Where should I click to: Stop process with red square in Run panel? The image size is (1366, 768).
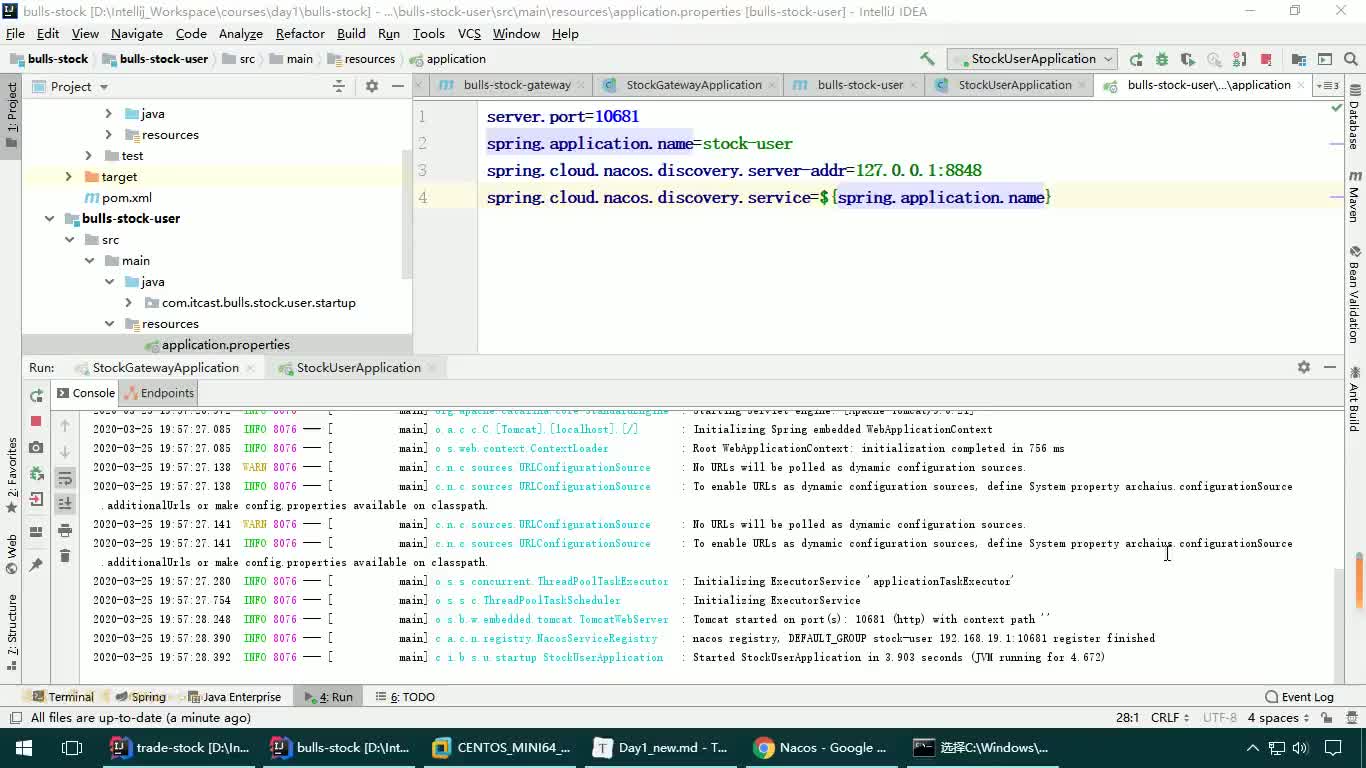pyautogui.click(x=36, y=421)
